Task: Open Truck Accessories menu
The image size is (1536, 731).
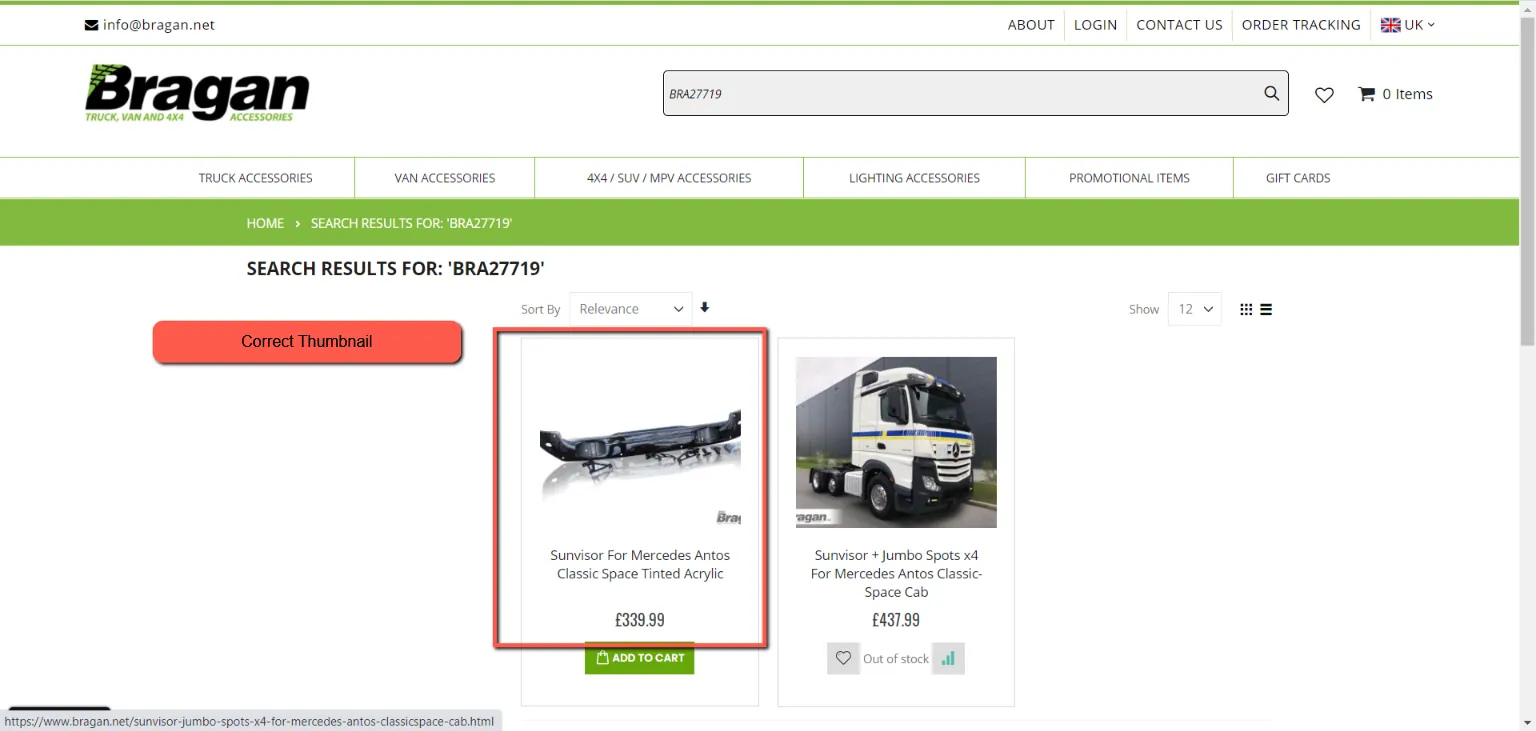Action: coord(255,178)
